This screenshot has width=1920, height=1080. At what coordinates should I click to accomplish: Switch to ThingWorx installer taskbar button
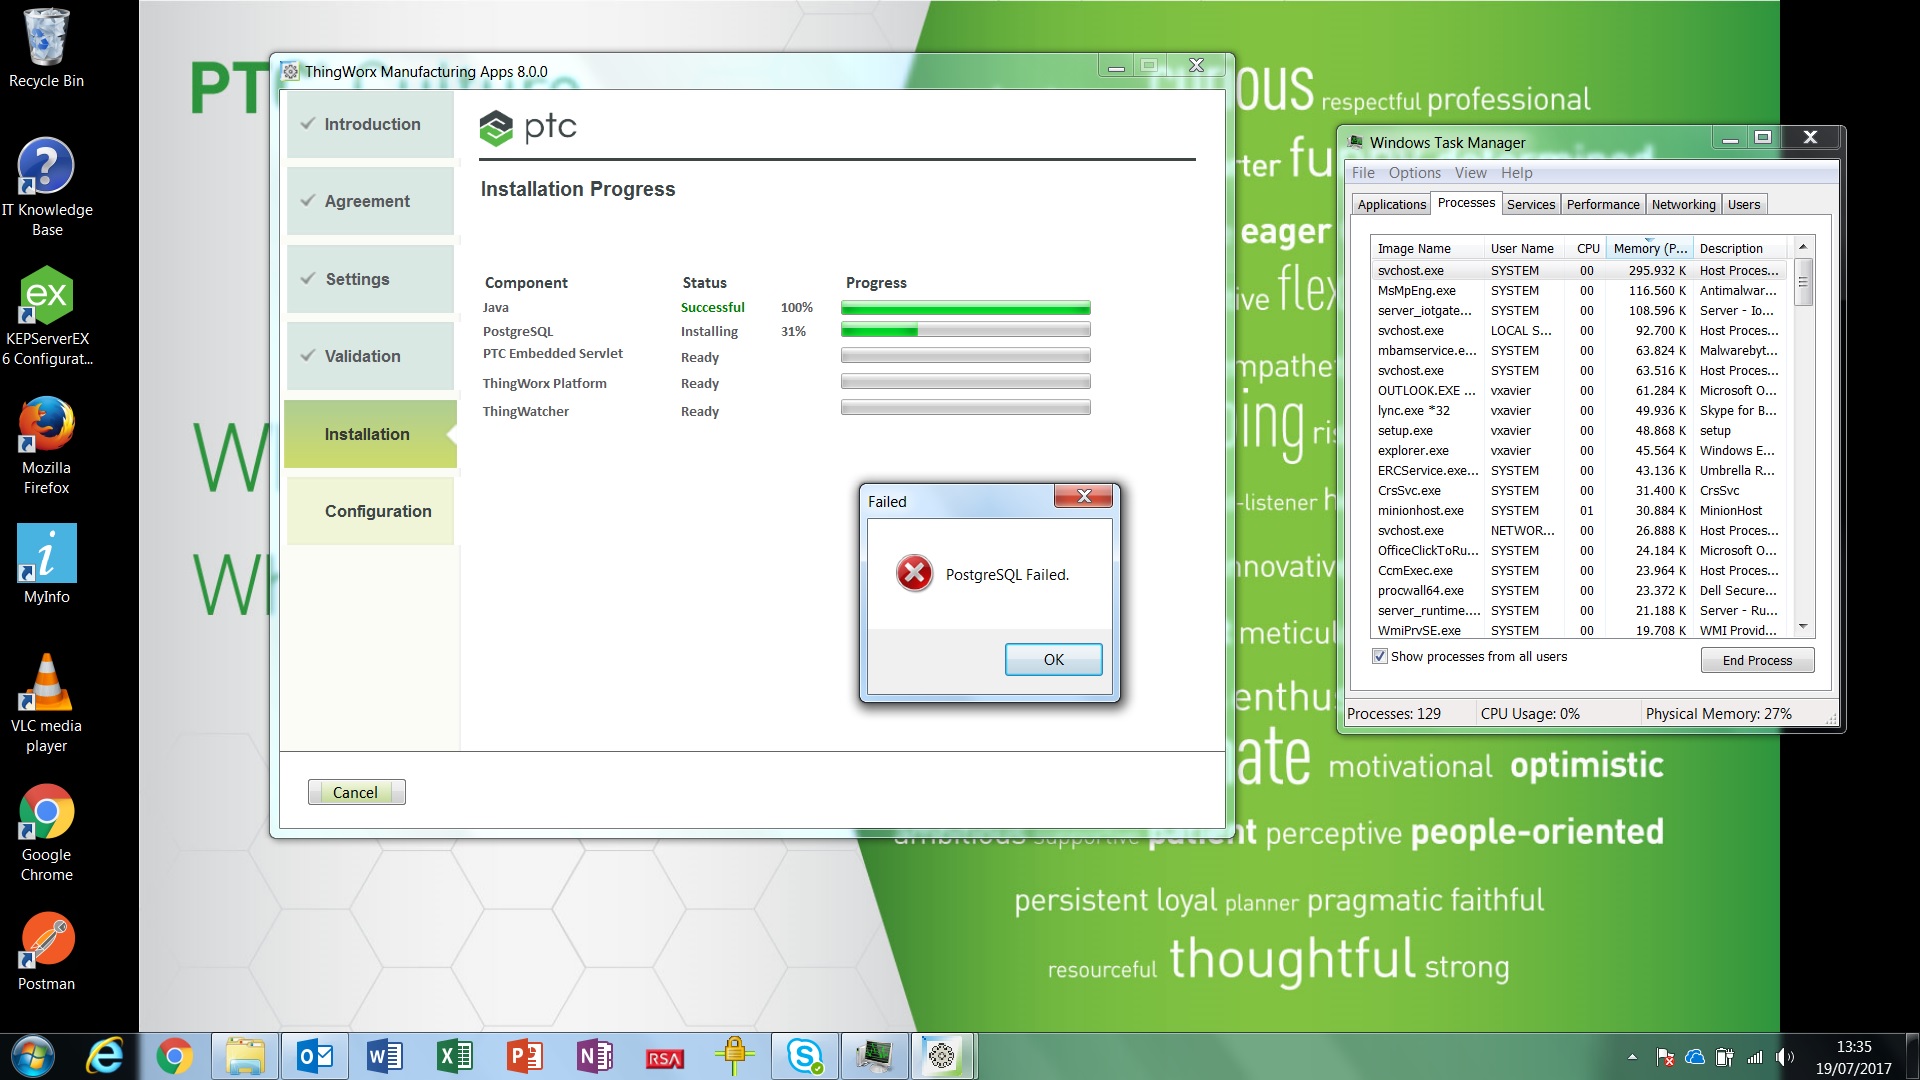click(x=942, y=1056)
